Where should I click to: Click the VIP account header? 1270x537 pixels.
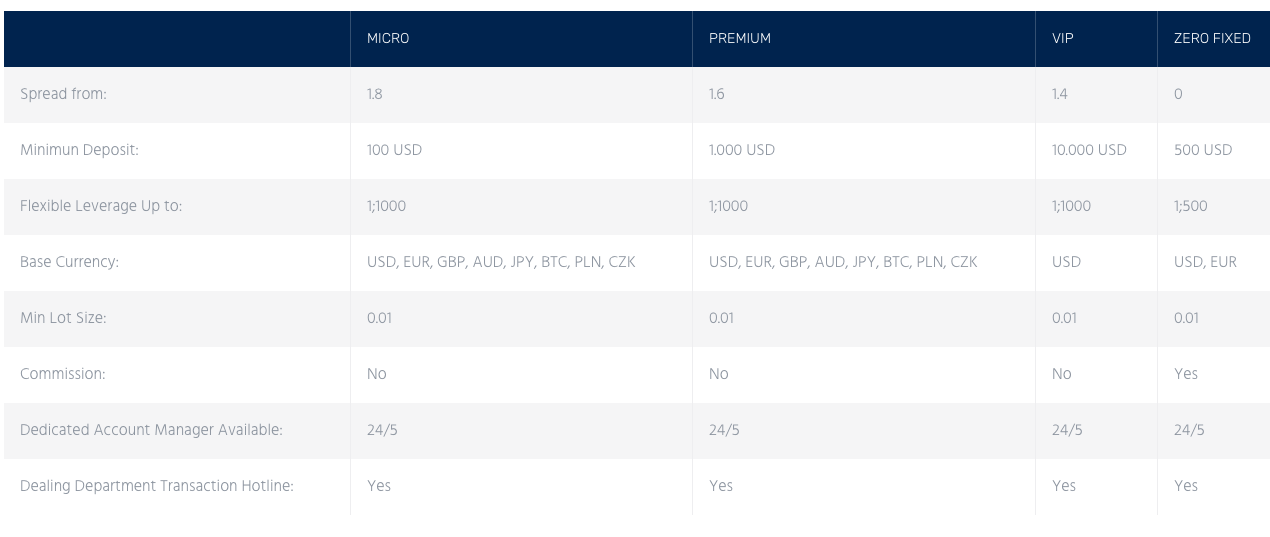click(1062, 39)
